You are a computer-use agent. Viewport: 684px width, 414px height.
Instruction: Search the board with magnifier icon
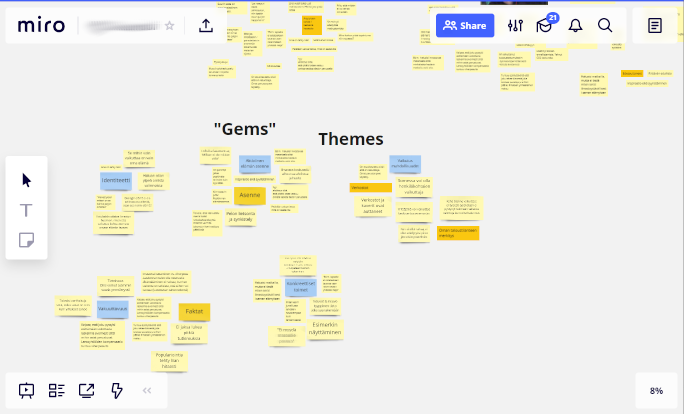[x=605, y=26]
